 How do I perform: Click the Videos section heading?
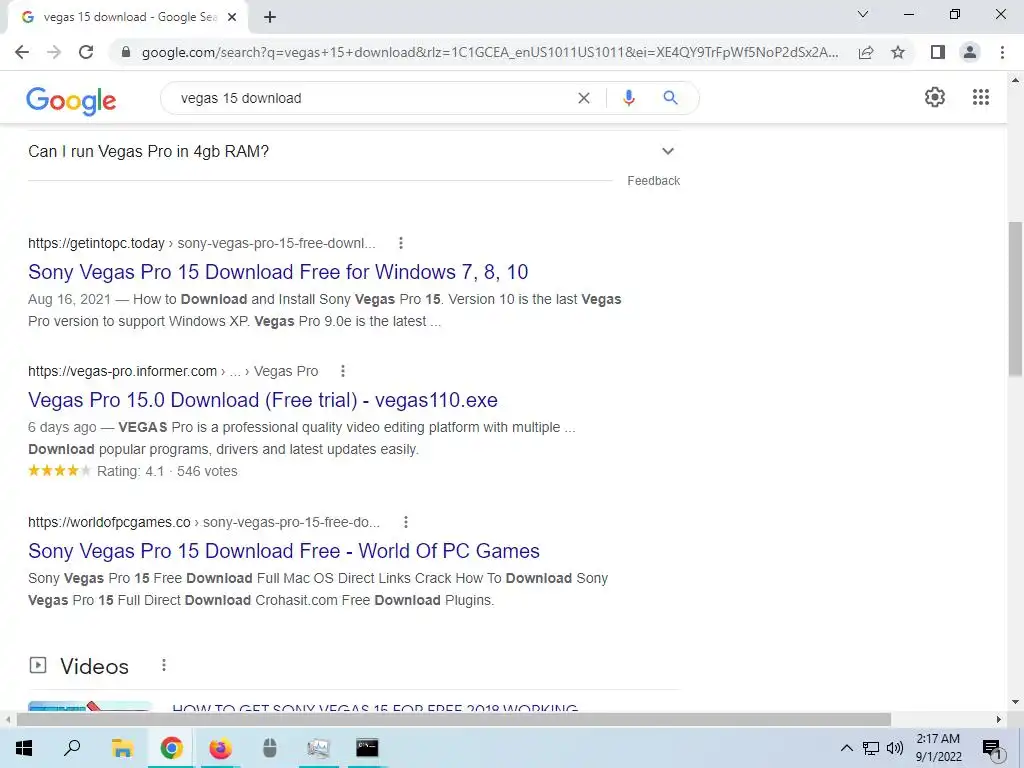point(95,666)
